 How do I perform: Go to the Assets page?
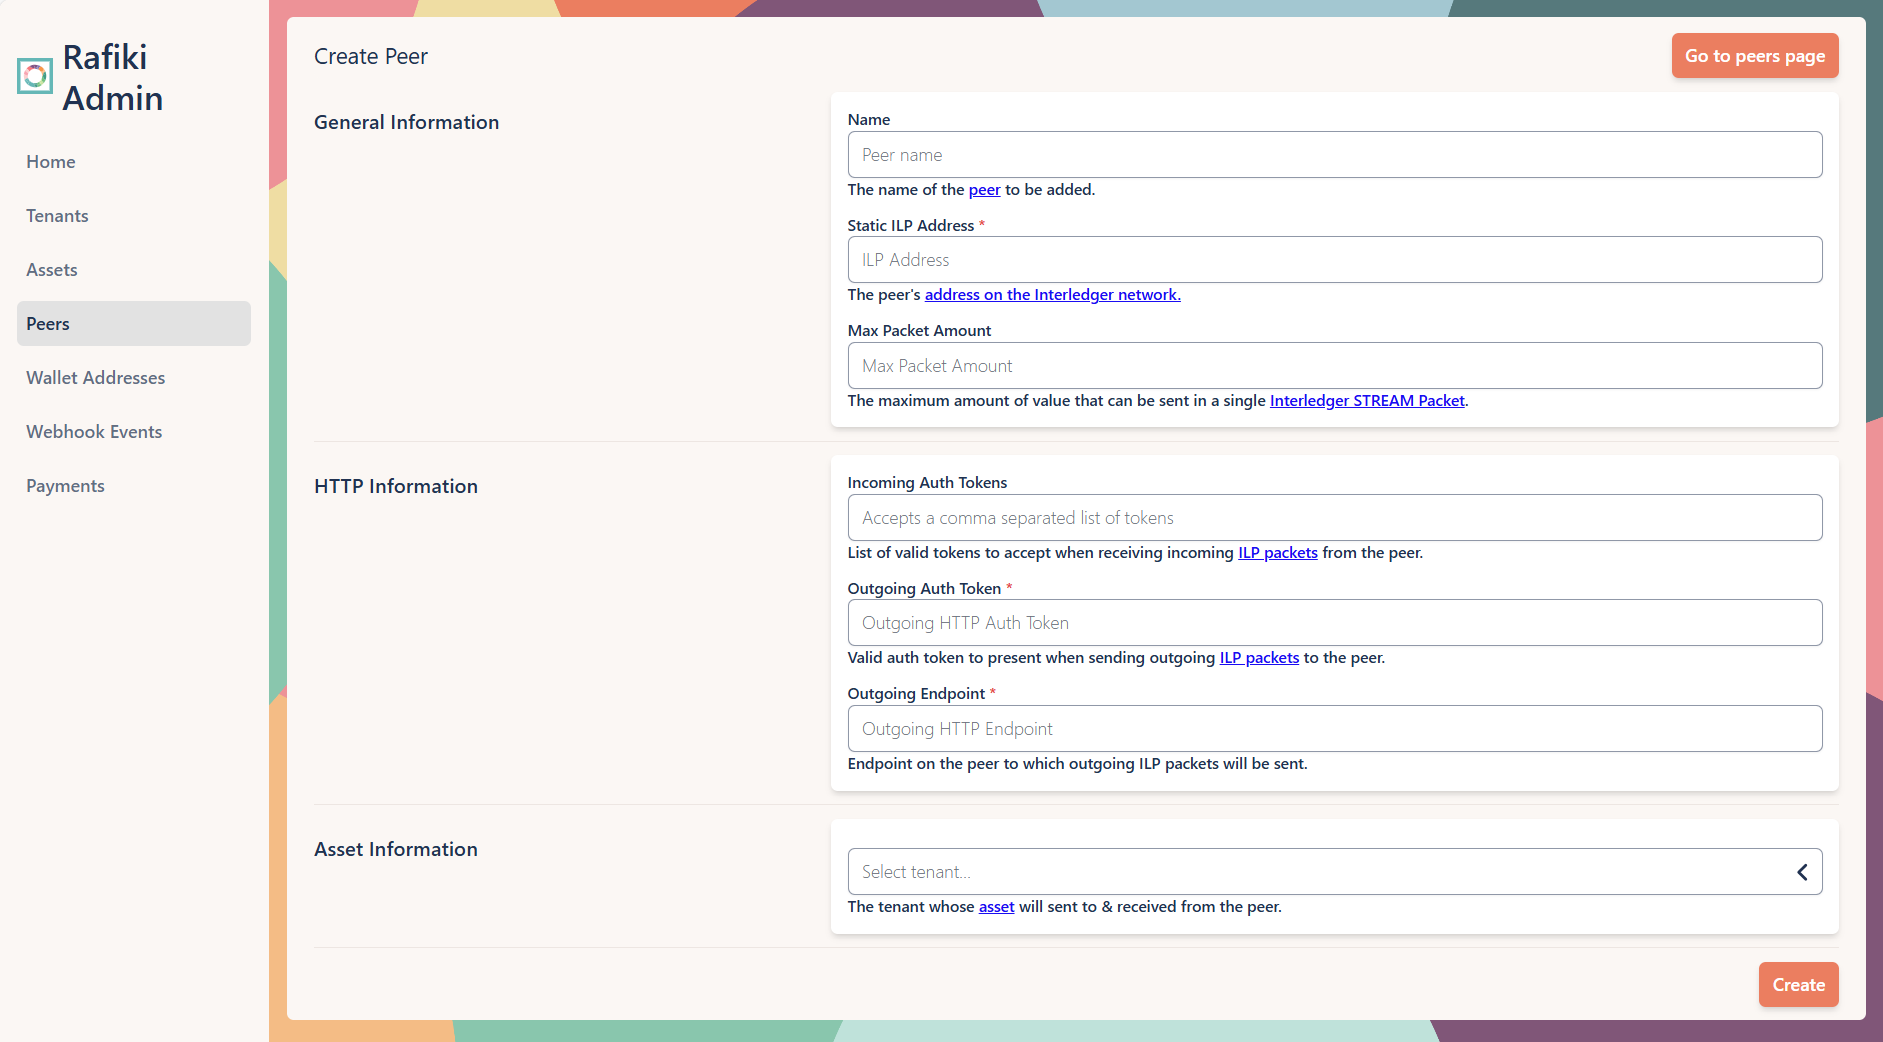[51, 269]
